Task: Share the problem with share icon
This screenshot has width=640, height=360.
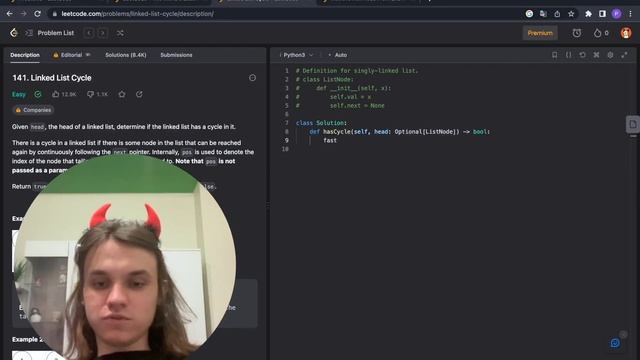Action: pos(139,94)
